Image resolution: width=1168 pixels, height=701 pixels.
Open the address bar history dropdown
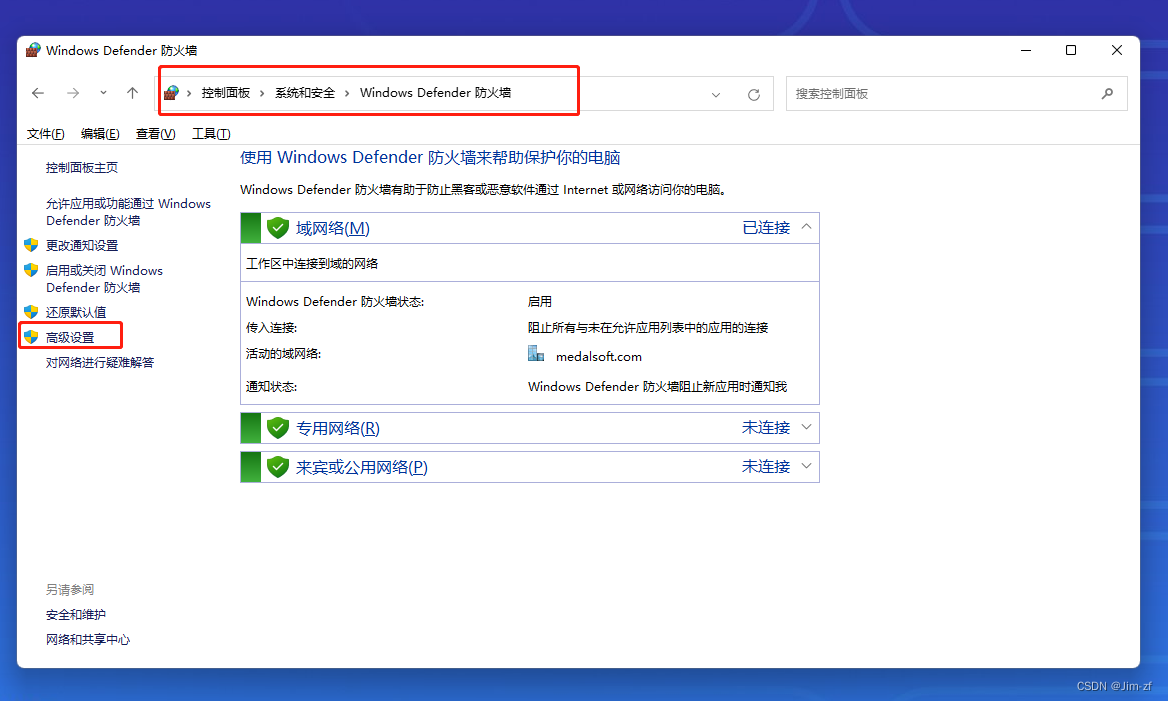(x=716, y=95)
